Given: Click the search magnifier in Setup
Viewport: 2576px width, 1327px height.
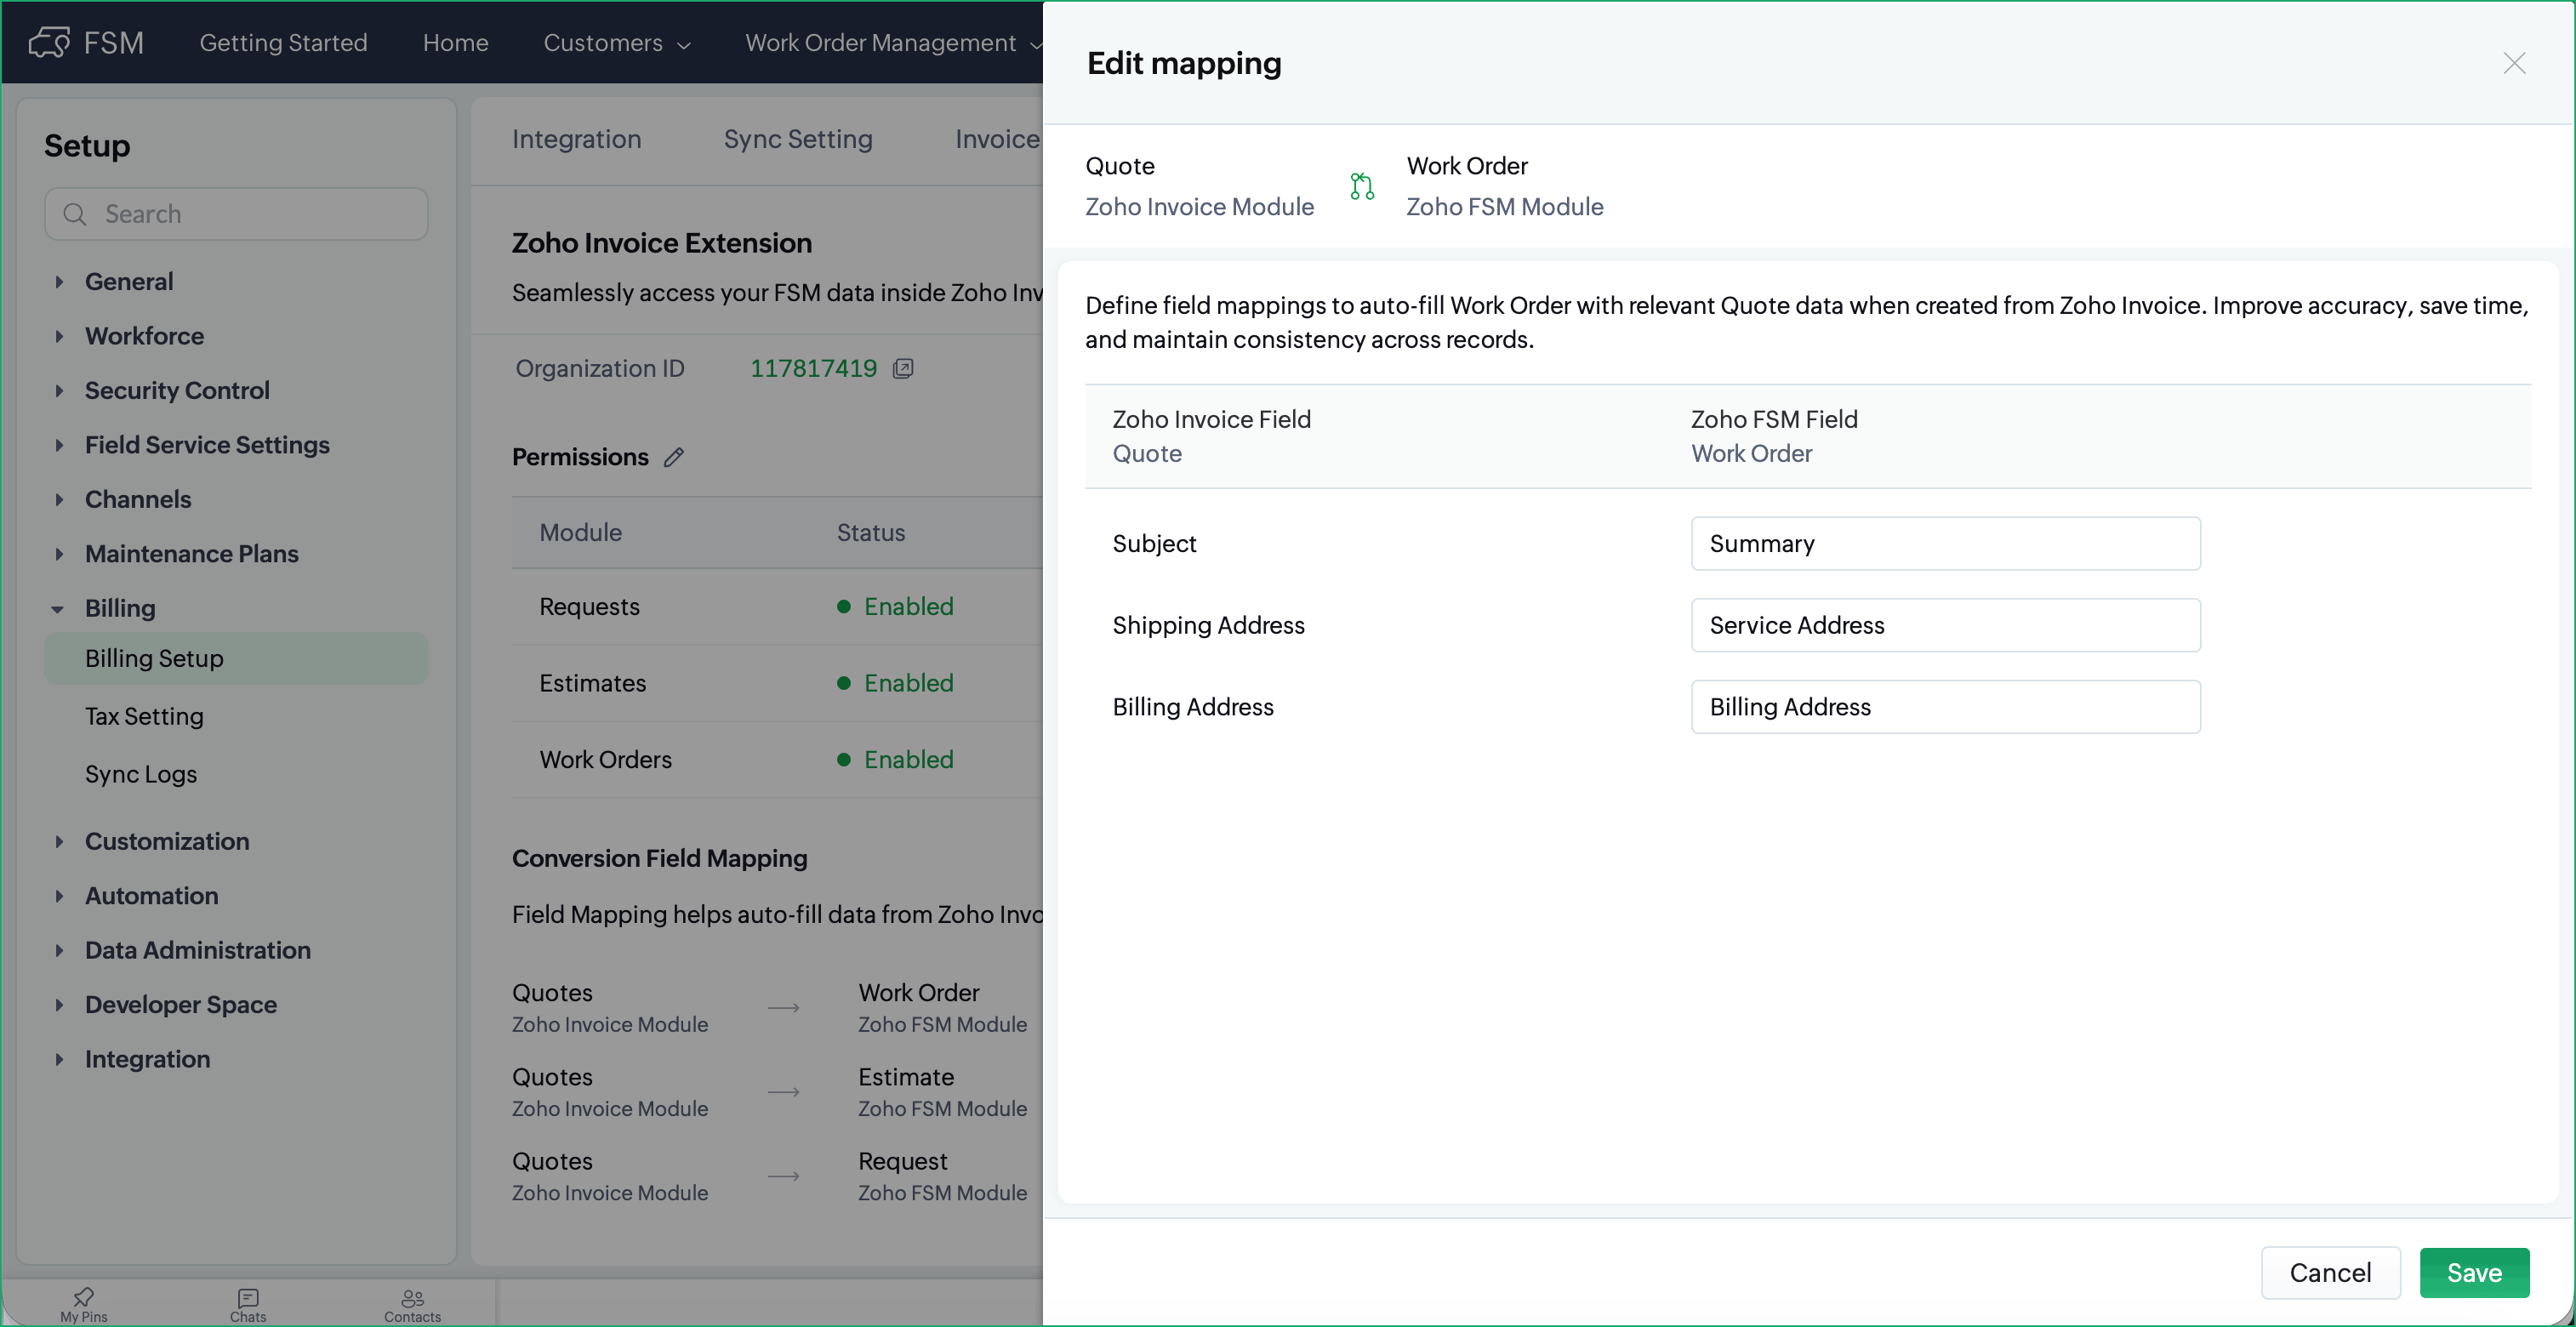Looking at the screenshot, I should coord(75,214).
